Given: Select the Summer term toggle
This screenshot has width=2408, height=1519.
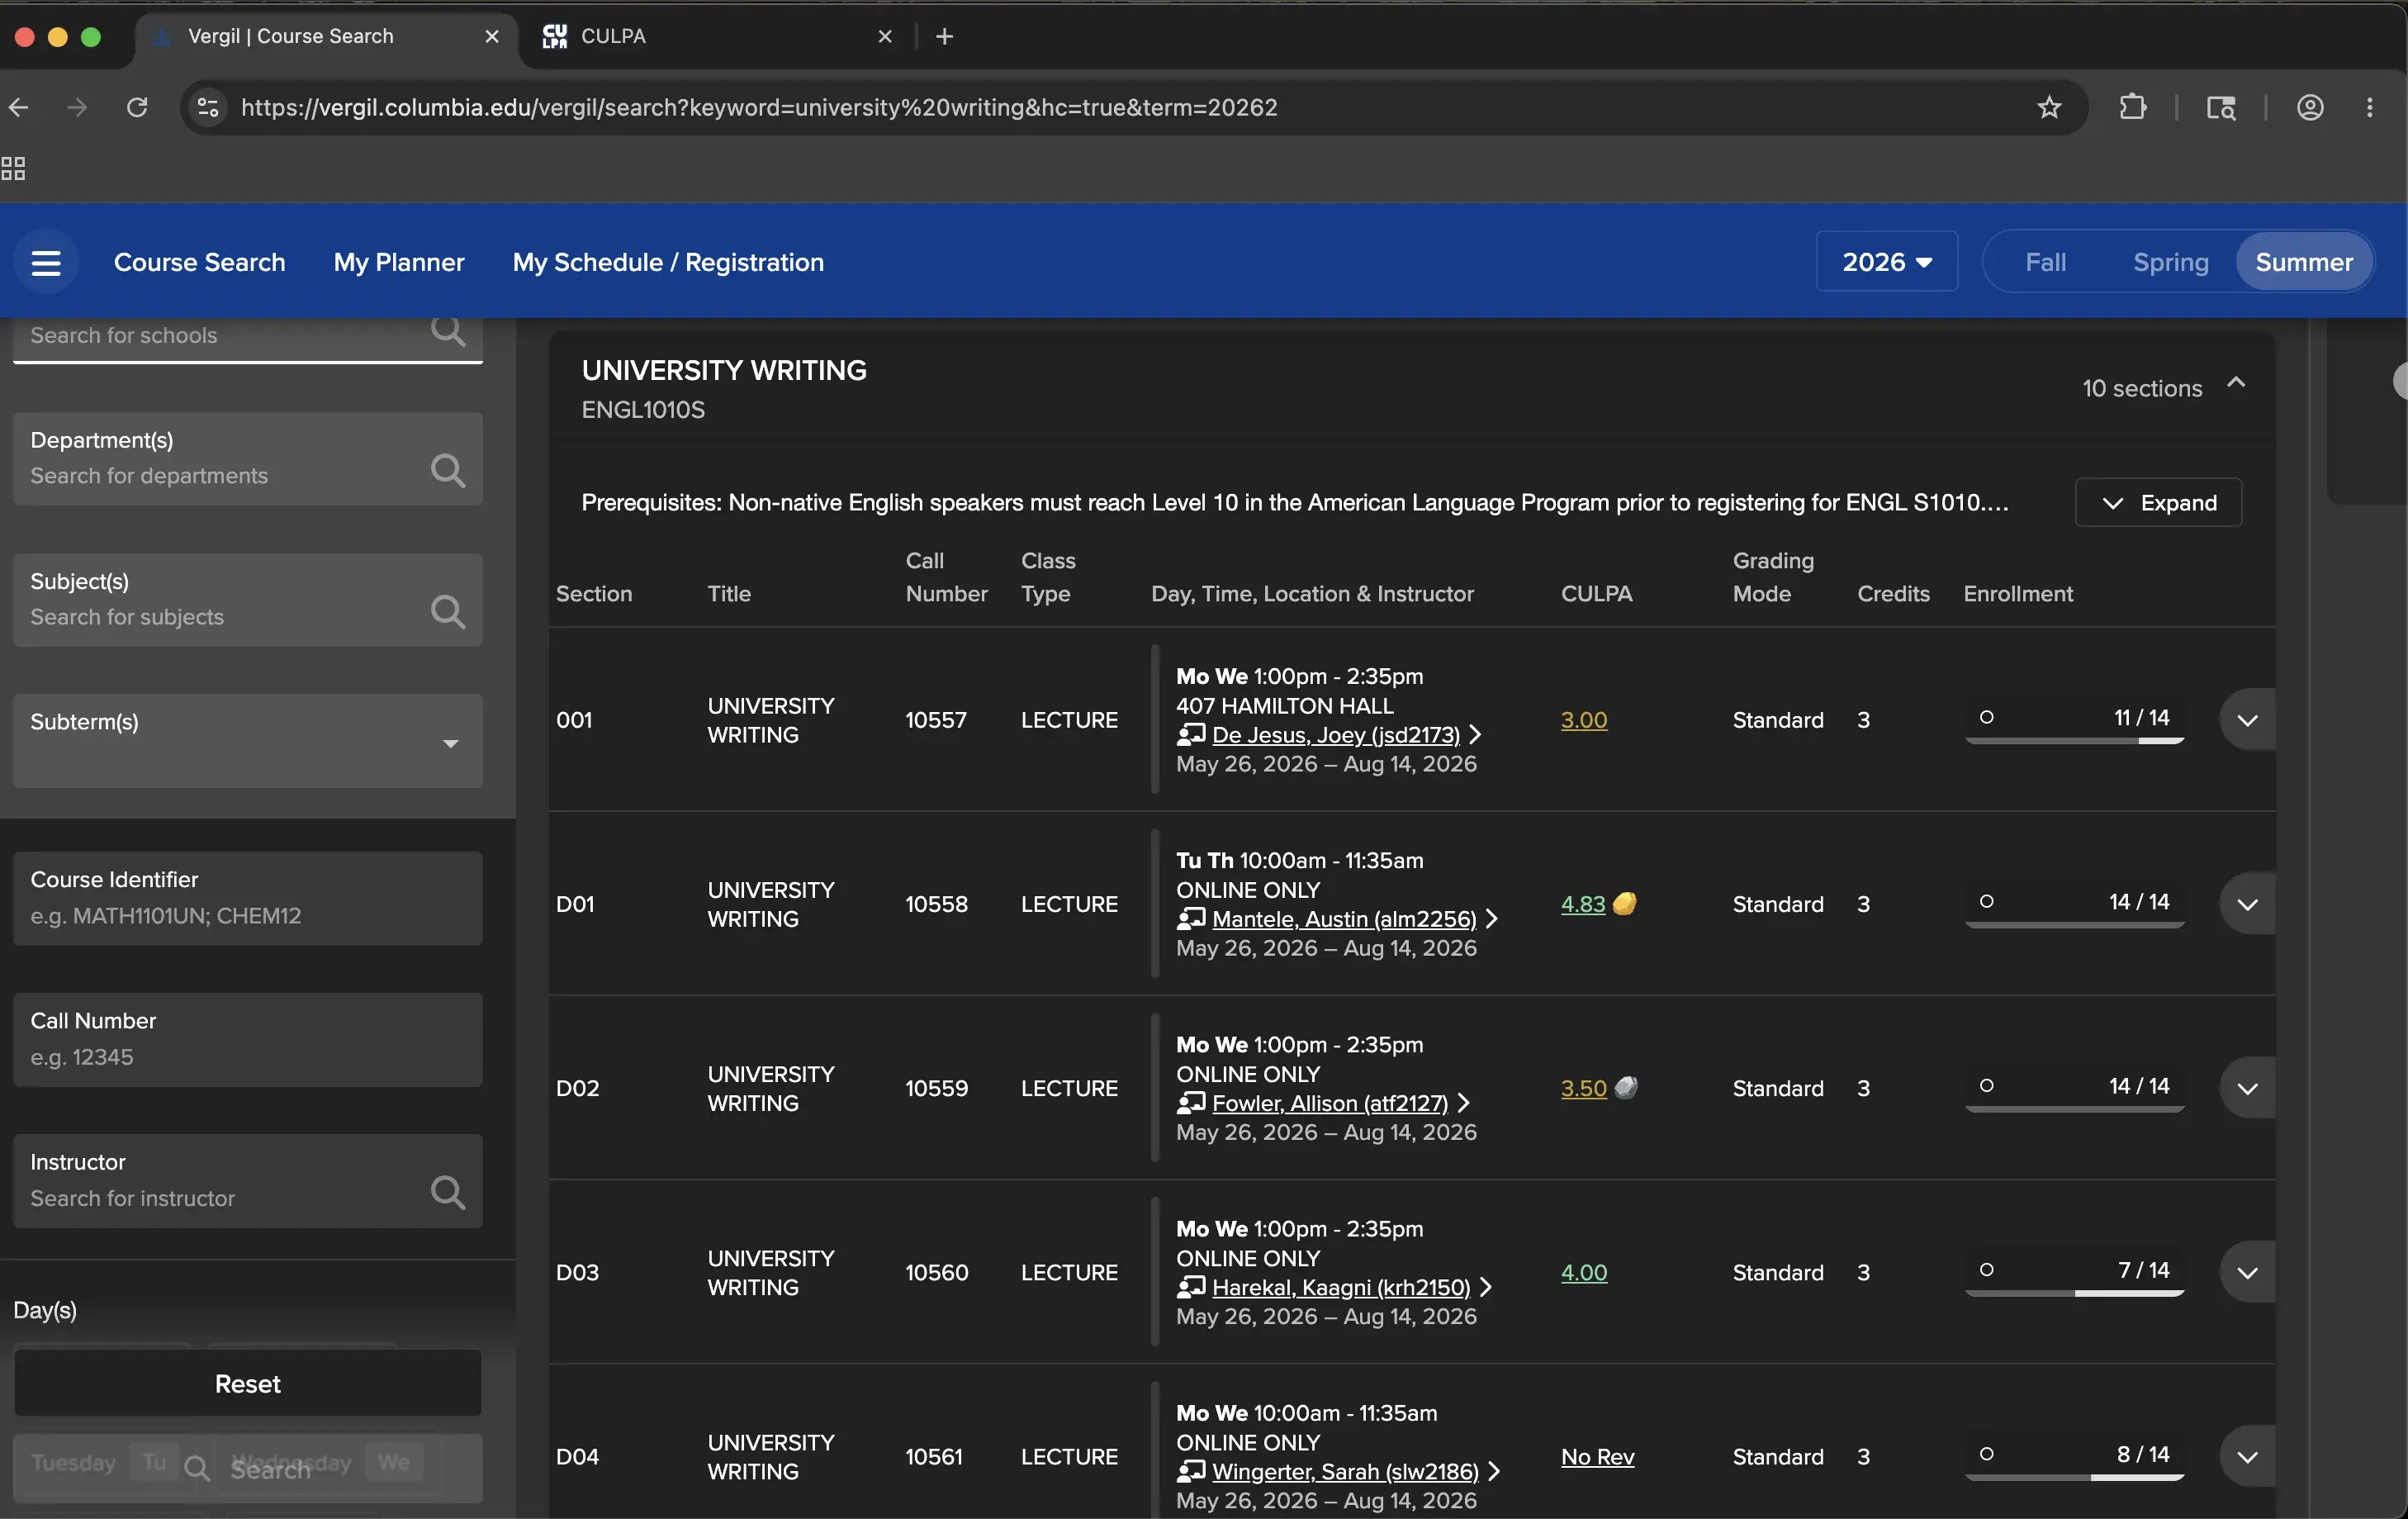Looking at the screenshot, I should pos(2304,262).
